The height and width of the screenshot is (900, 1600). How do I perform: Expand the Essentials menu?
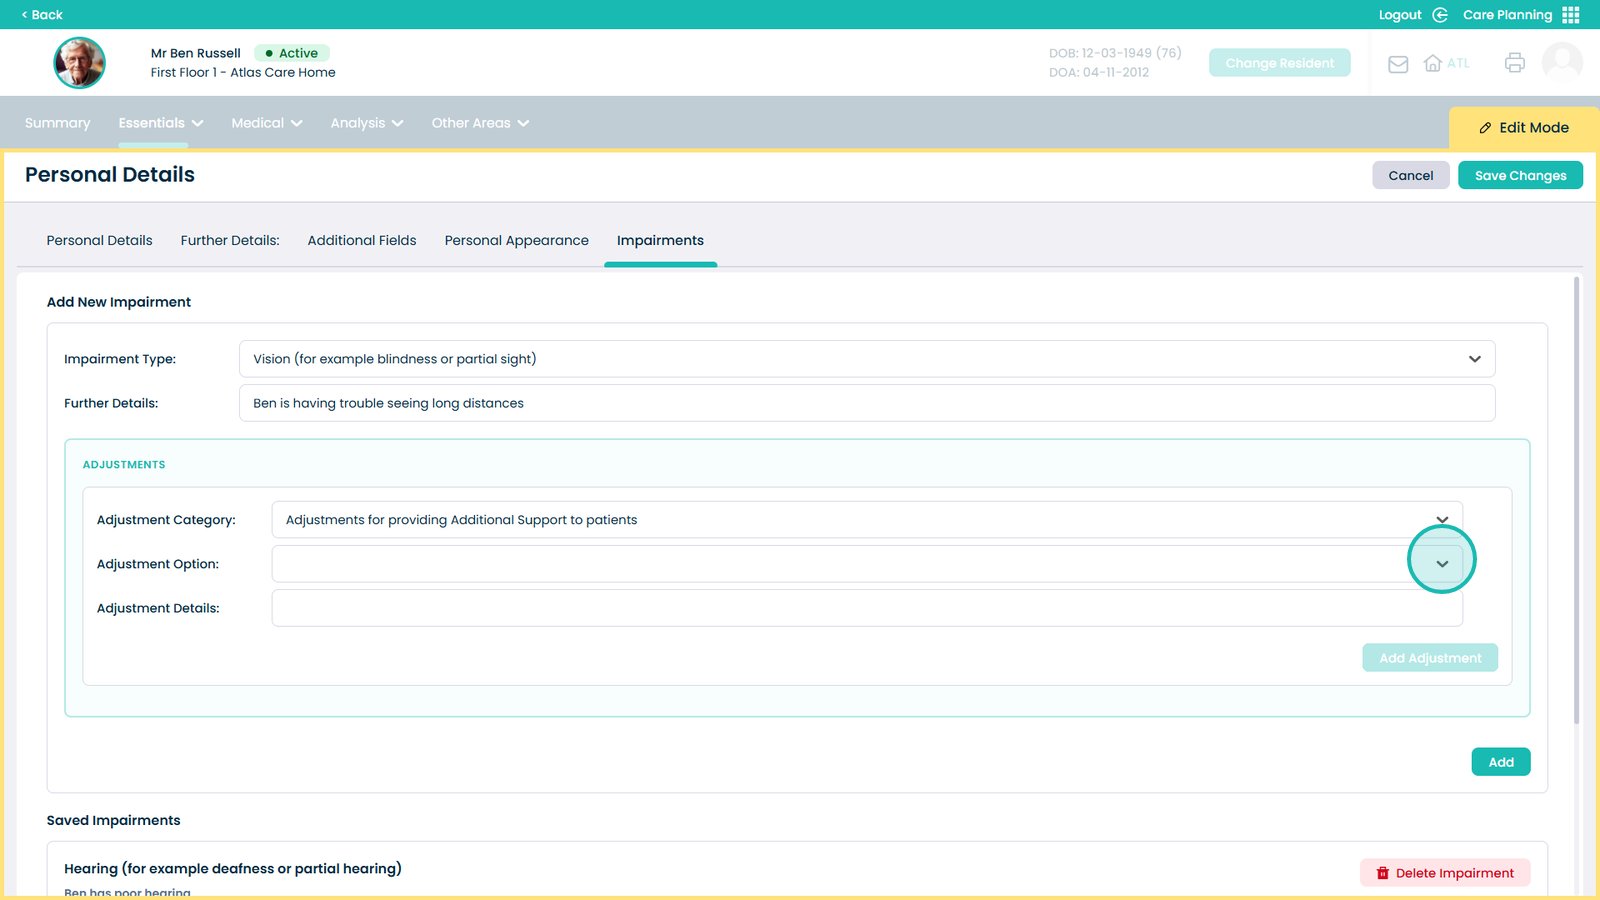(x=161, y=123)
